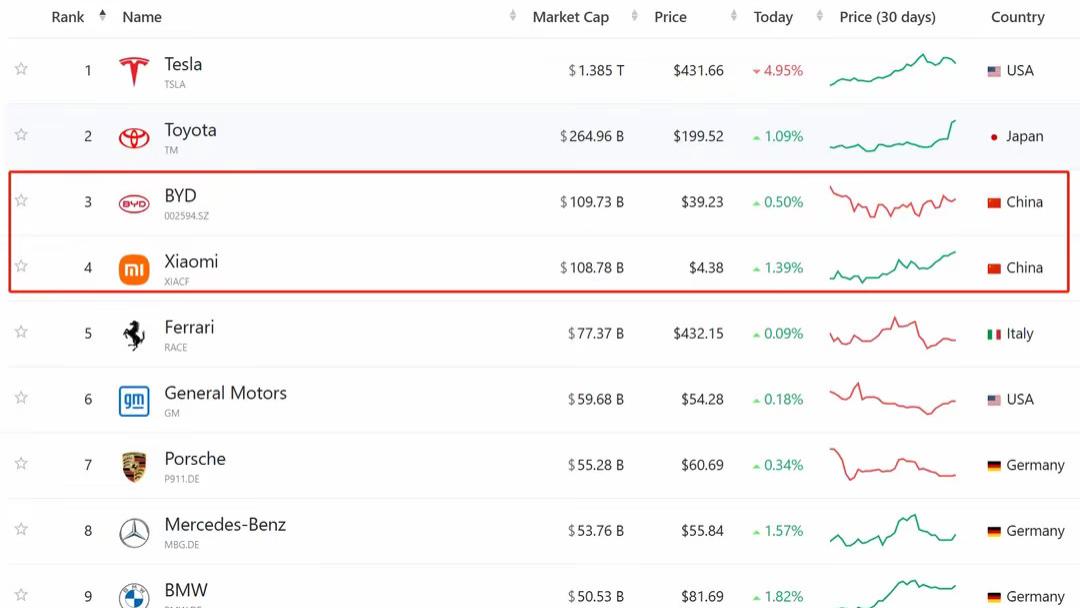The image size is (1080, 608).
Task: Click the BYD logo icon
Action: coord(134,203)
